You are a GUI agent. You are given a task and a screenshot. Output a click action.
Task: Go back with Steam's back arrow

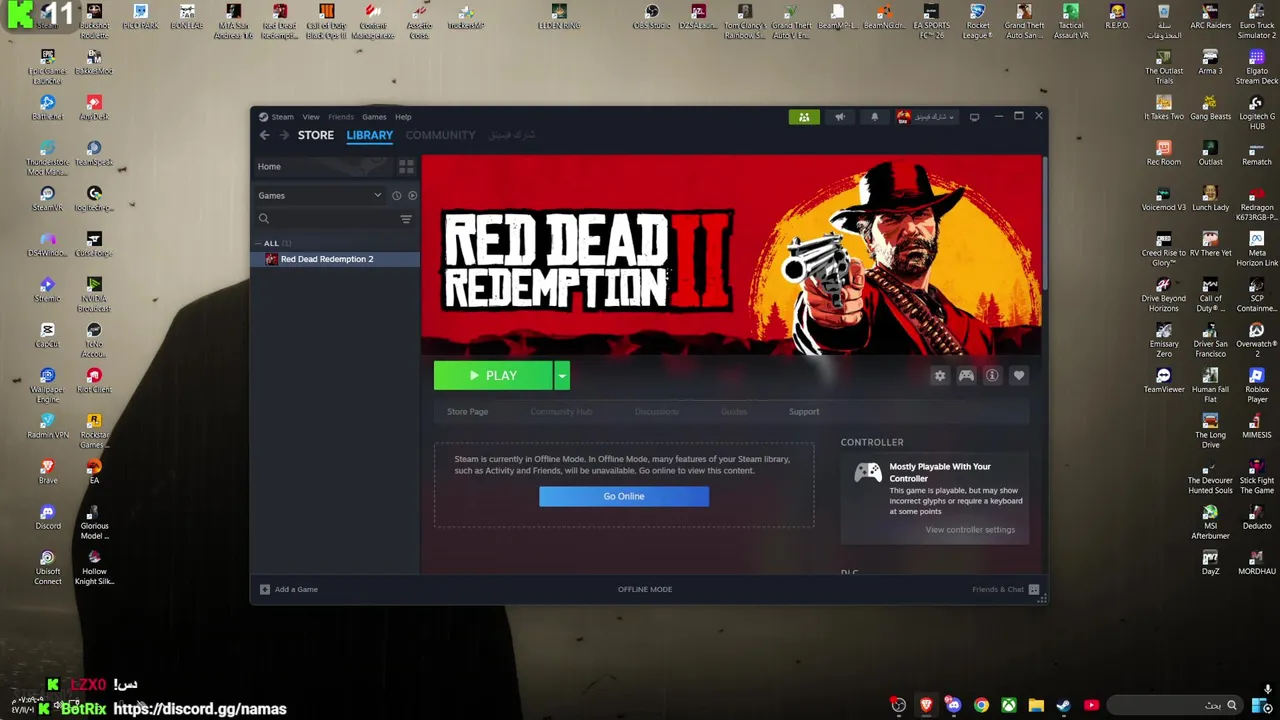(264, 135)
